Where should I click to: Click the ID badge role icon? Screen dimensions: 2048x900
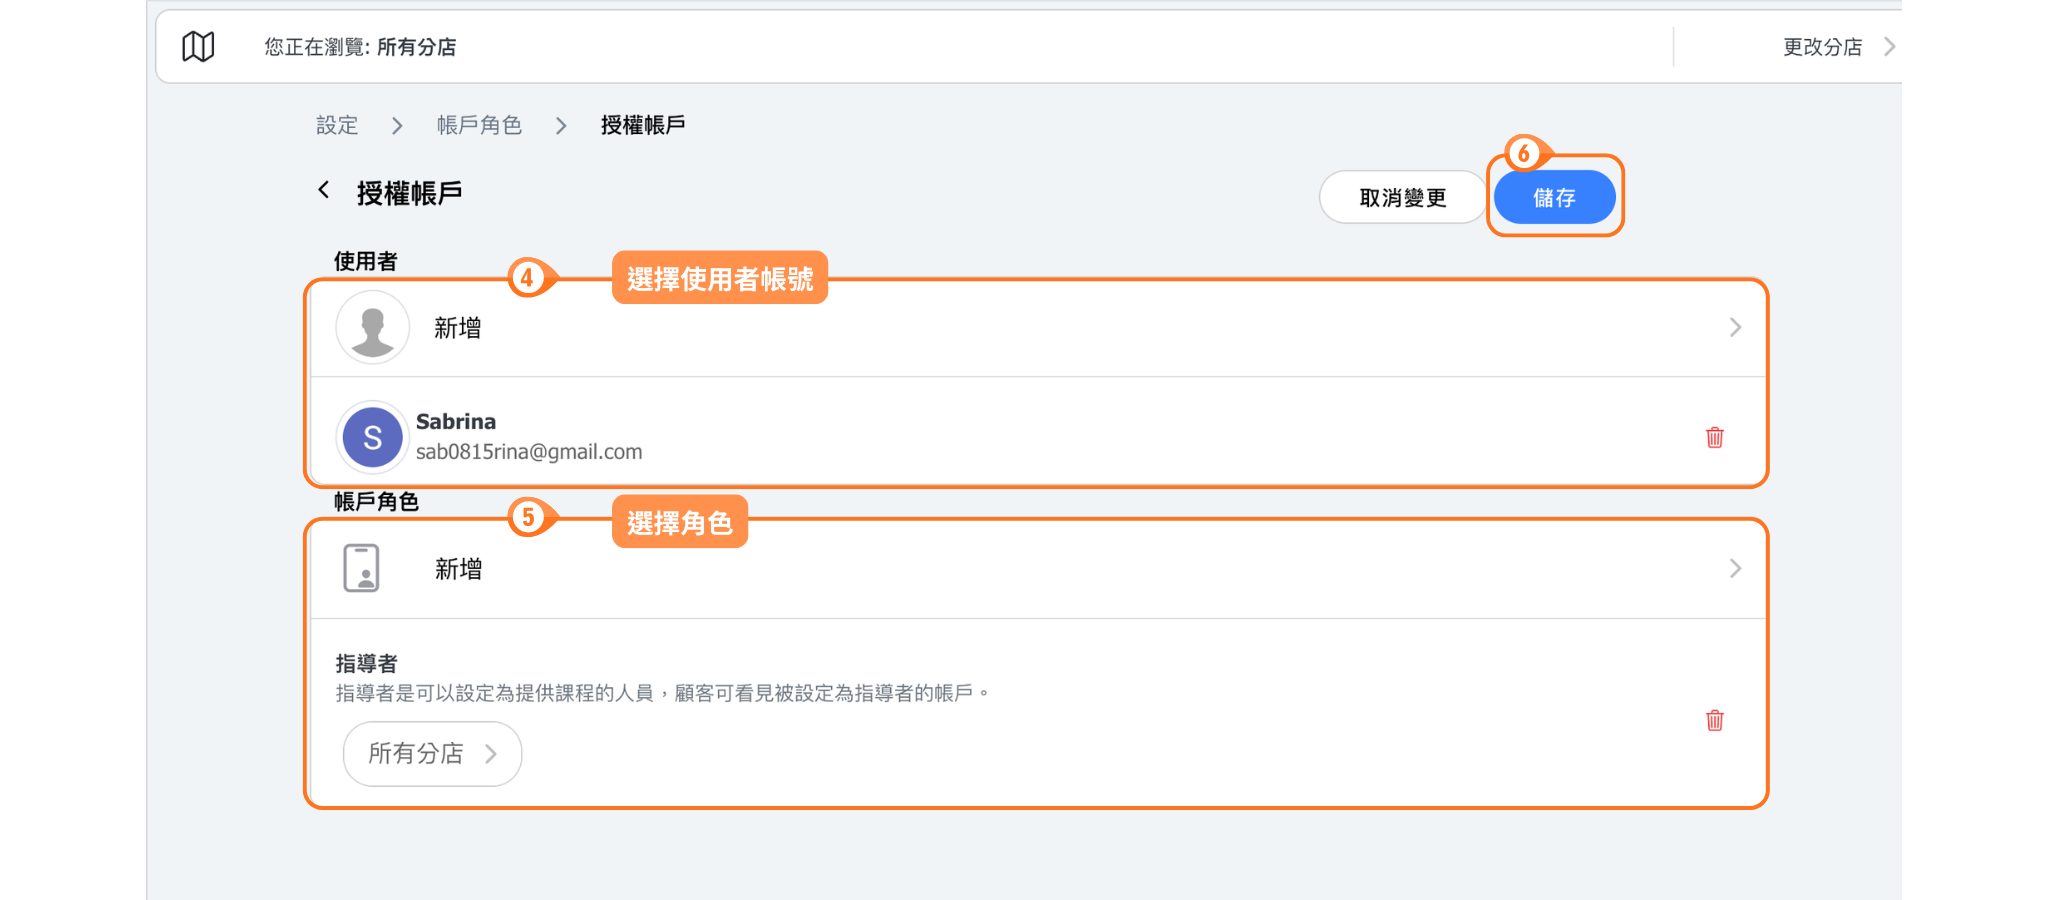pyautogui.click(x=361, y=568)
